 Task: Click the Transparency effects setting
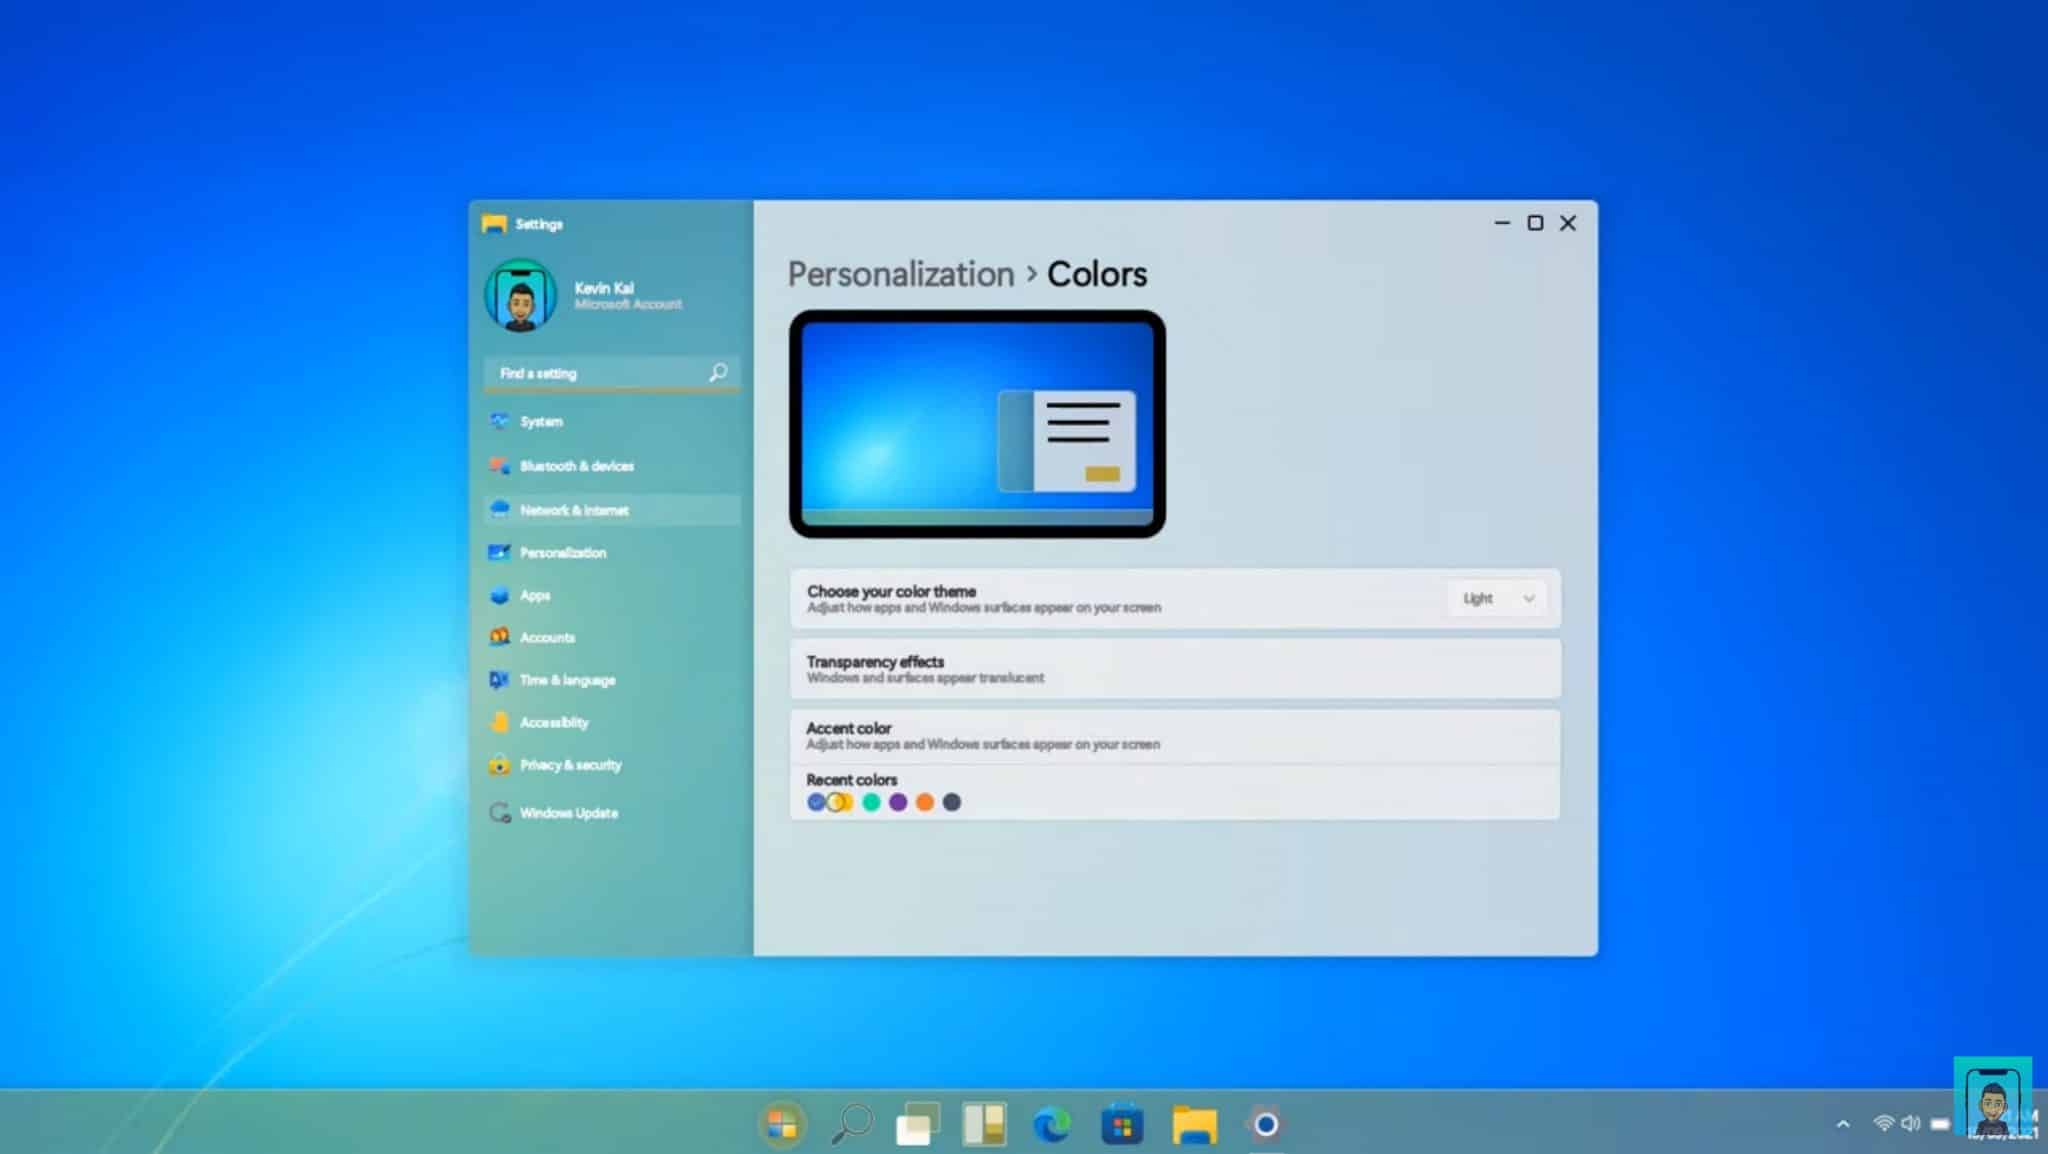point(1176,668)
